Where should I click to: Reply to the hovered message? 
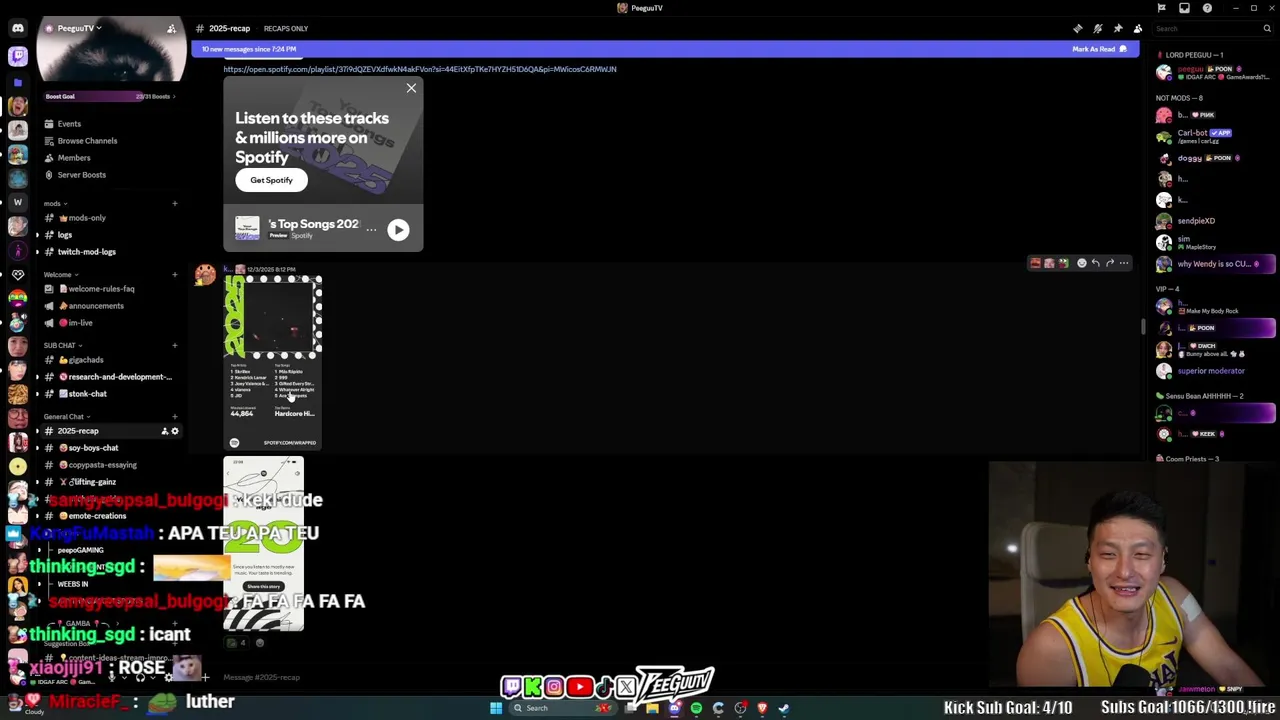(x=1095, y=263)
